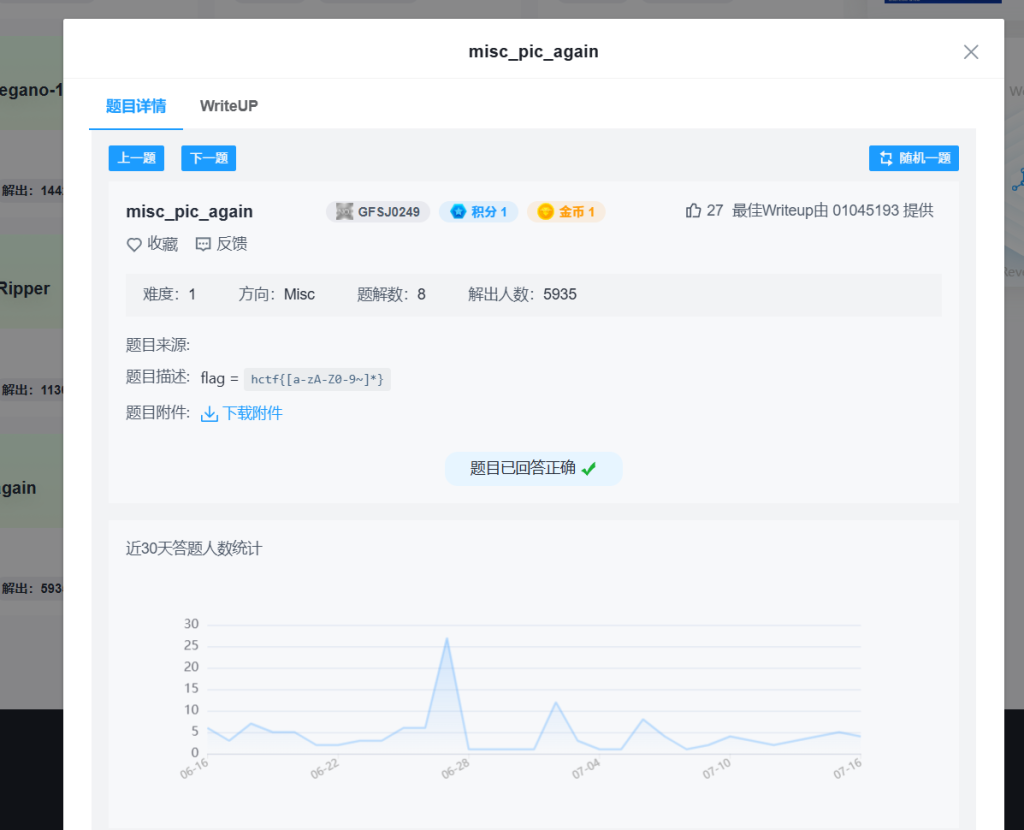The height and width of the screenshot is (830, 1024).
Task: Click the feedback speech bubble icon
Action: tap(203, 244)
